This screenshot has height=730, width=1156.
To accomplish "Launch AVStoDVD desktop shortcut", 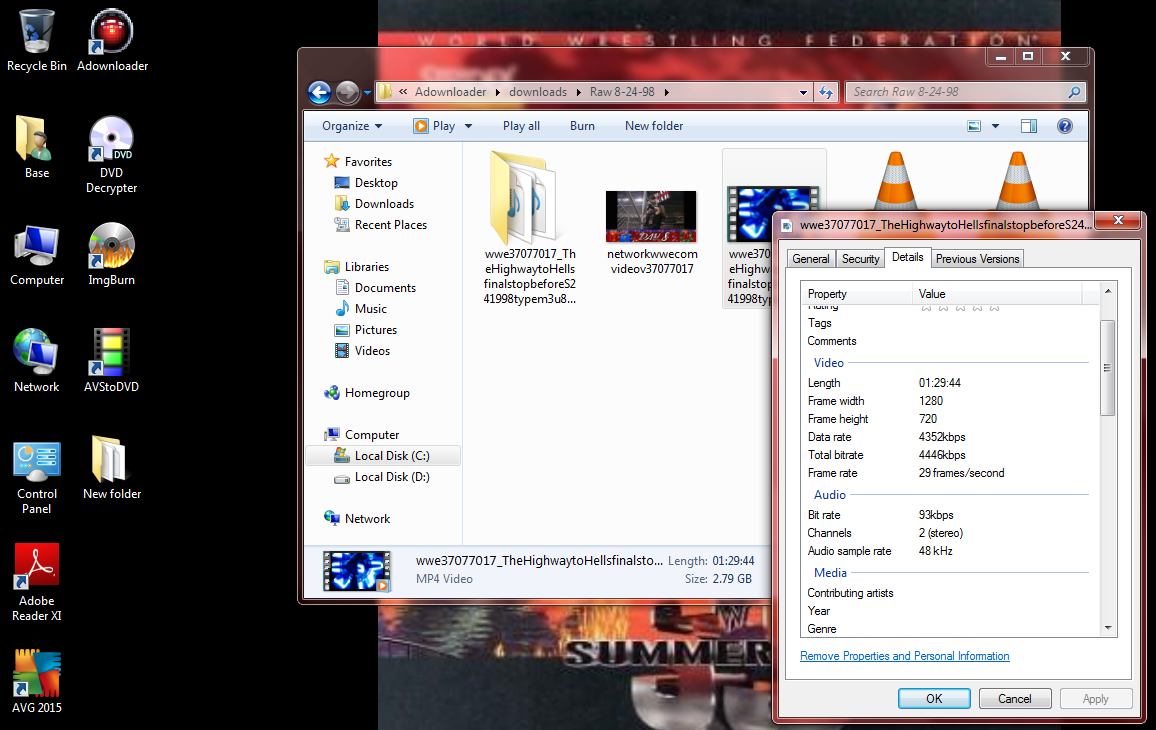I will tap(111, 361).
